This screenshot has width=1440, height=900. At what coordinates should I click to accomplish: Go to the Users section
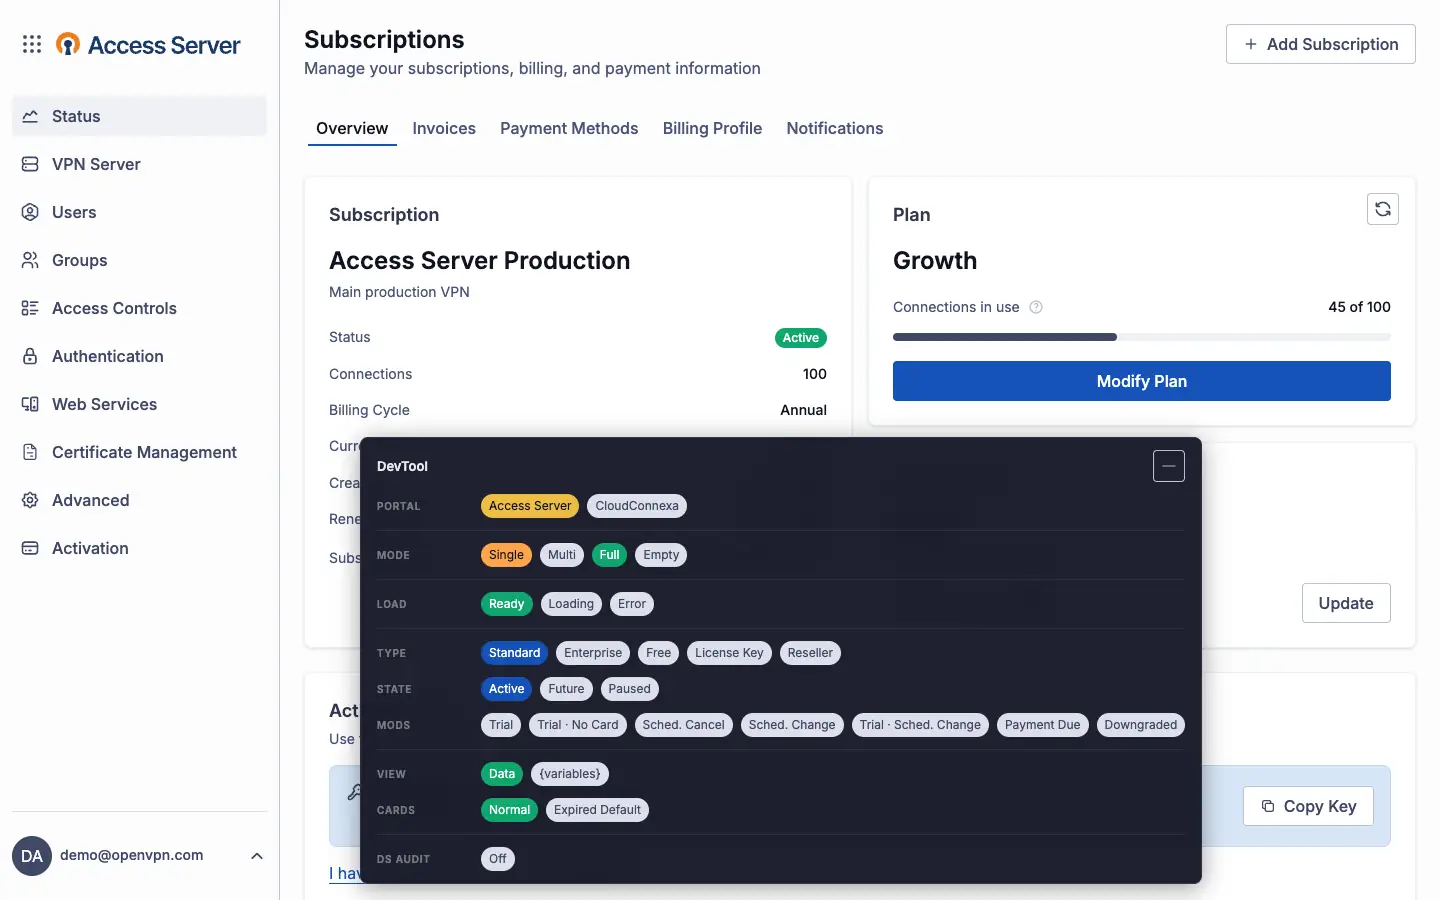point(139,212)
